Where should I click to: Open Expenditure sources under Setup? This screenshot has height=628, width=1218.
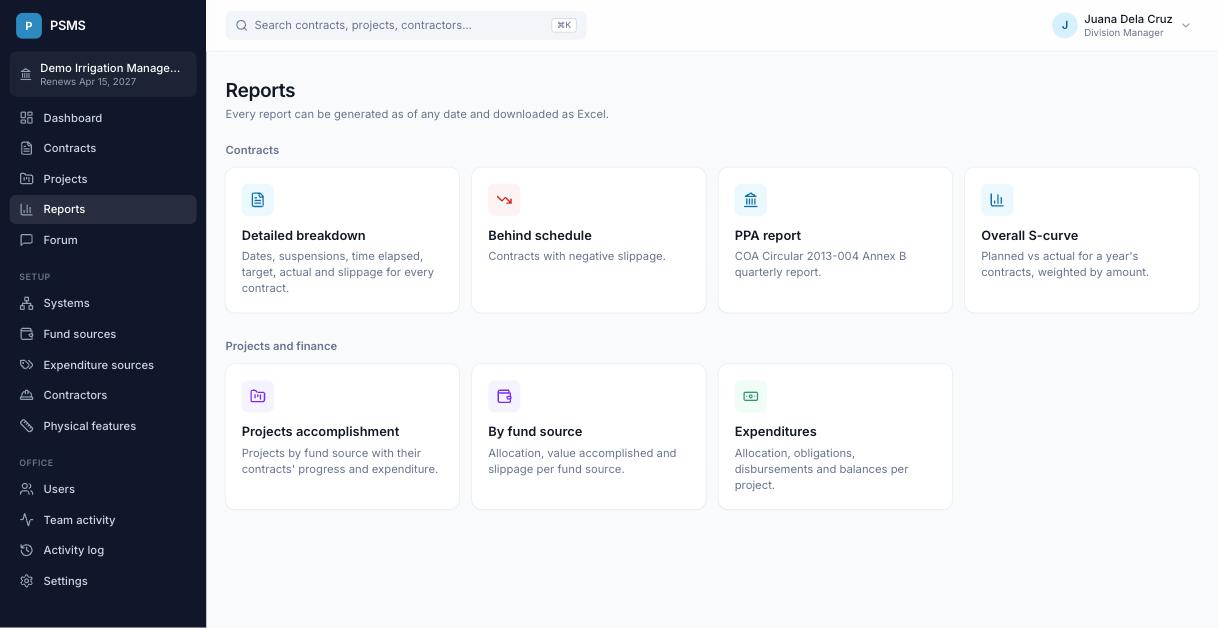[103, 365]
